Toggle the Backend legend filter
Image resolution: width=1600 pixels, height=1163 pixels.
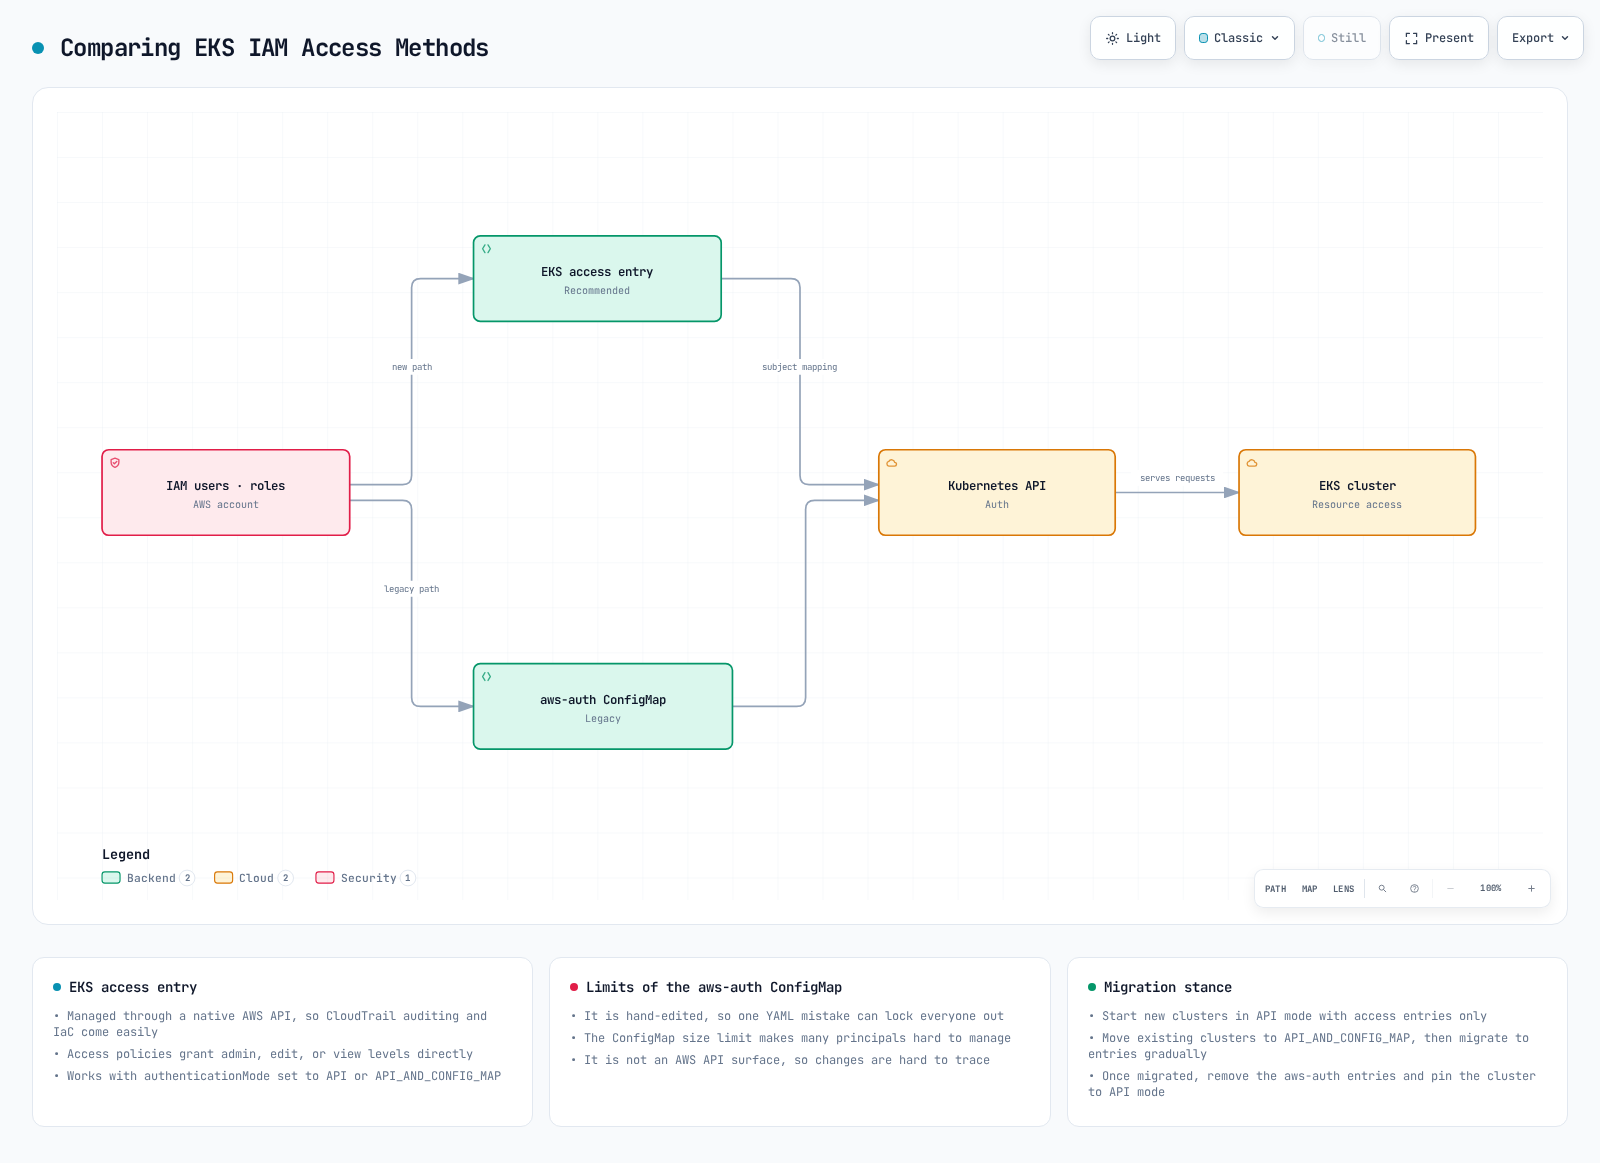148,878
